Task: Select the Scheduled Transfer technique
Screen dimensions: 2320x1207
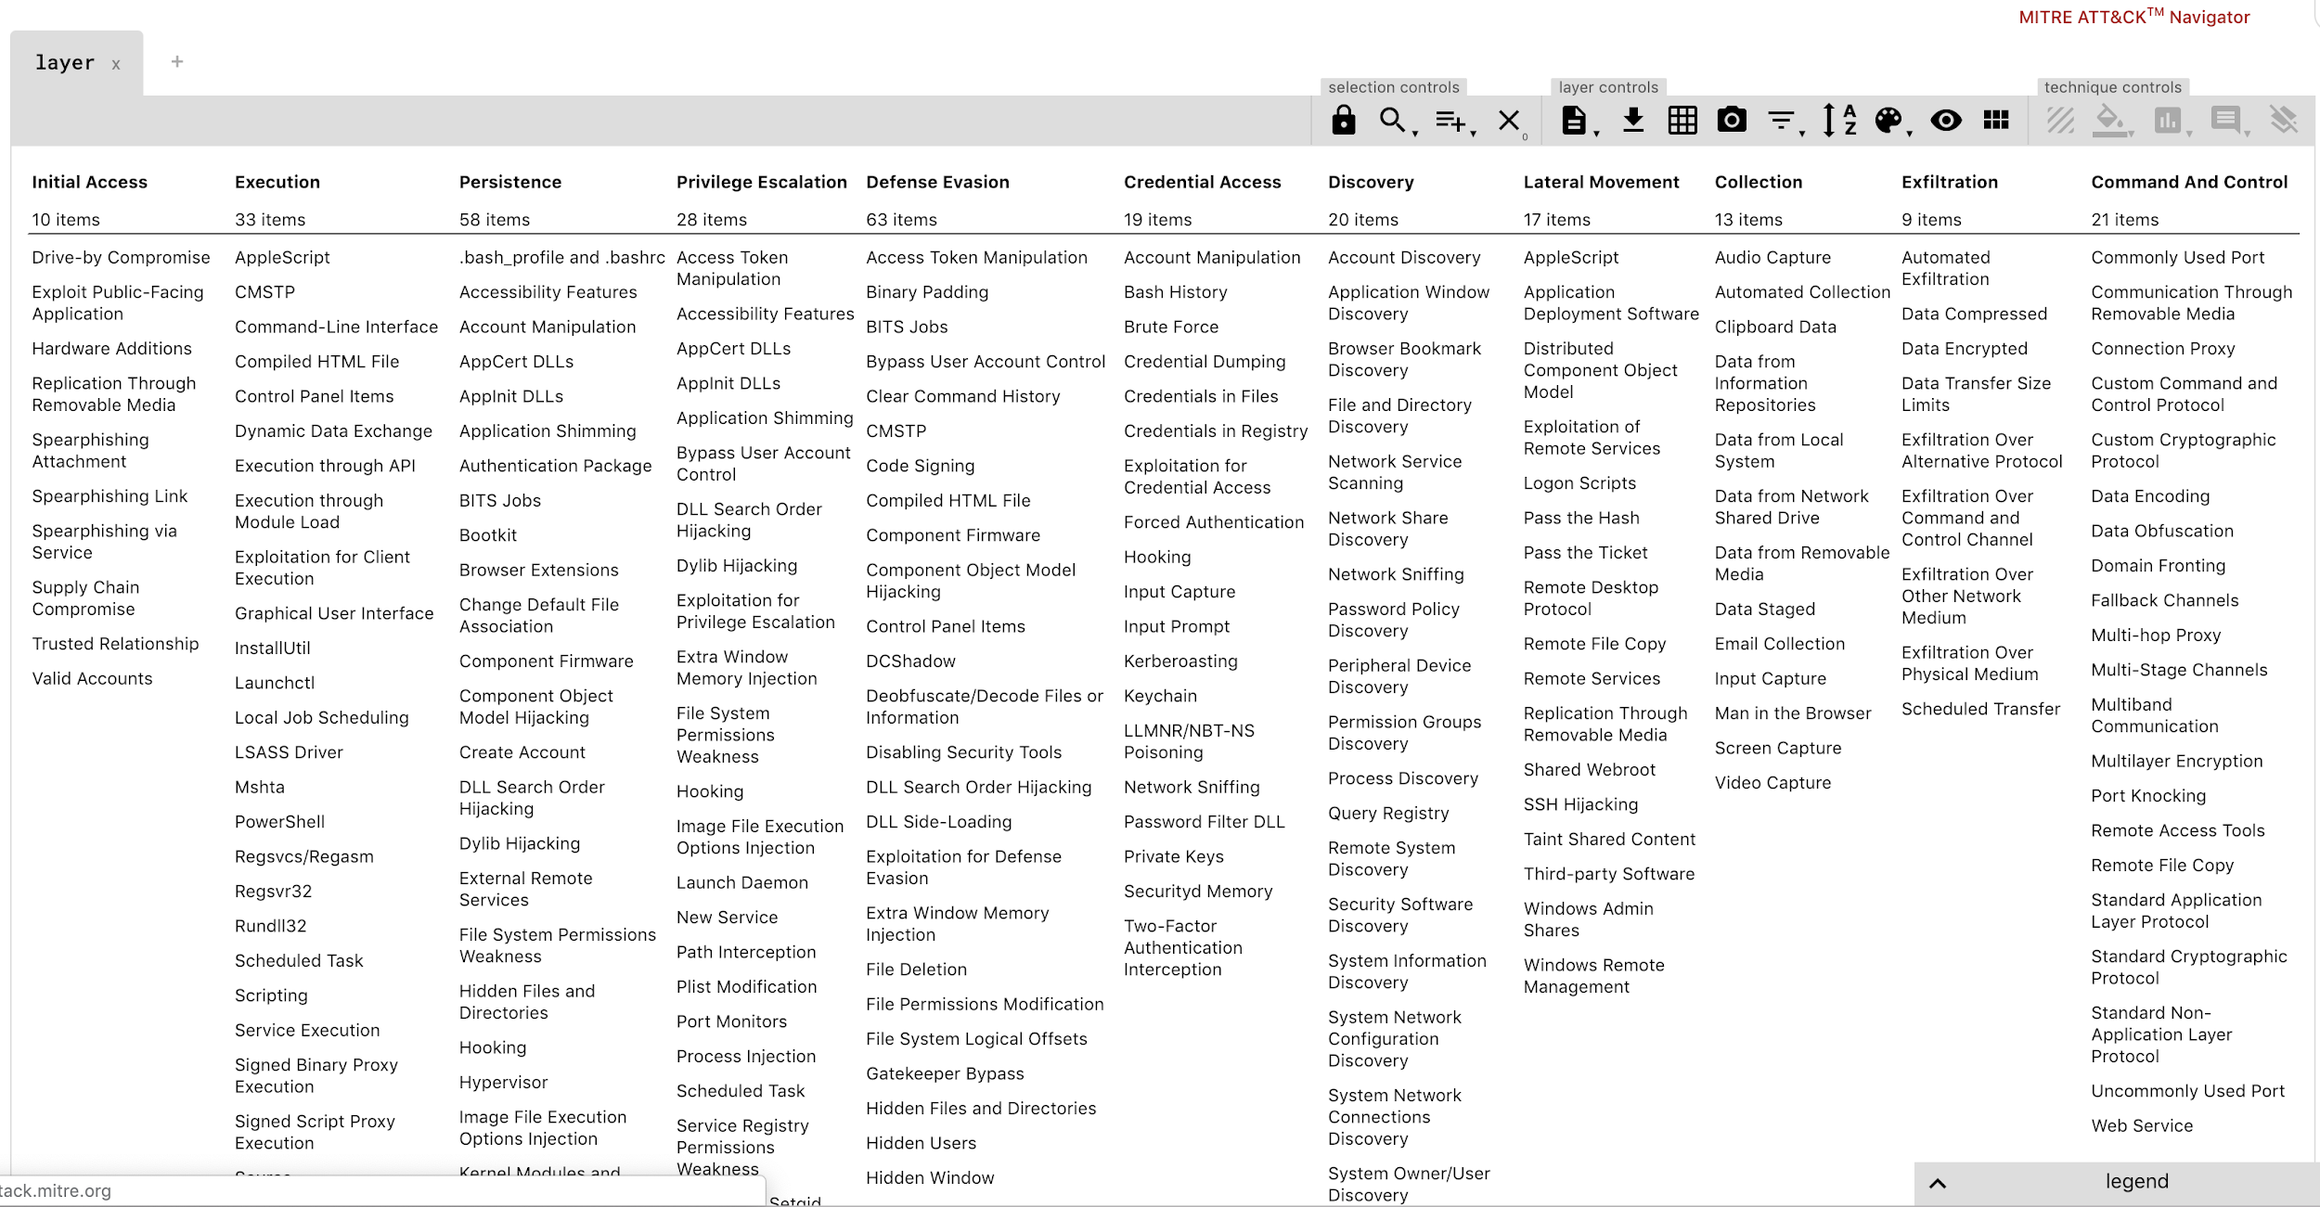Action: (x=1980, y=709)
